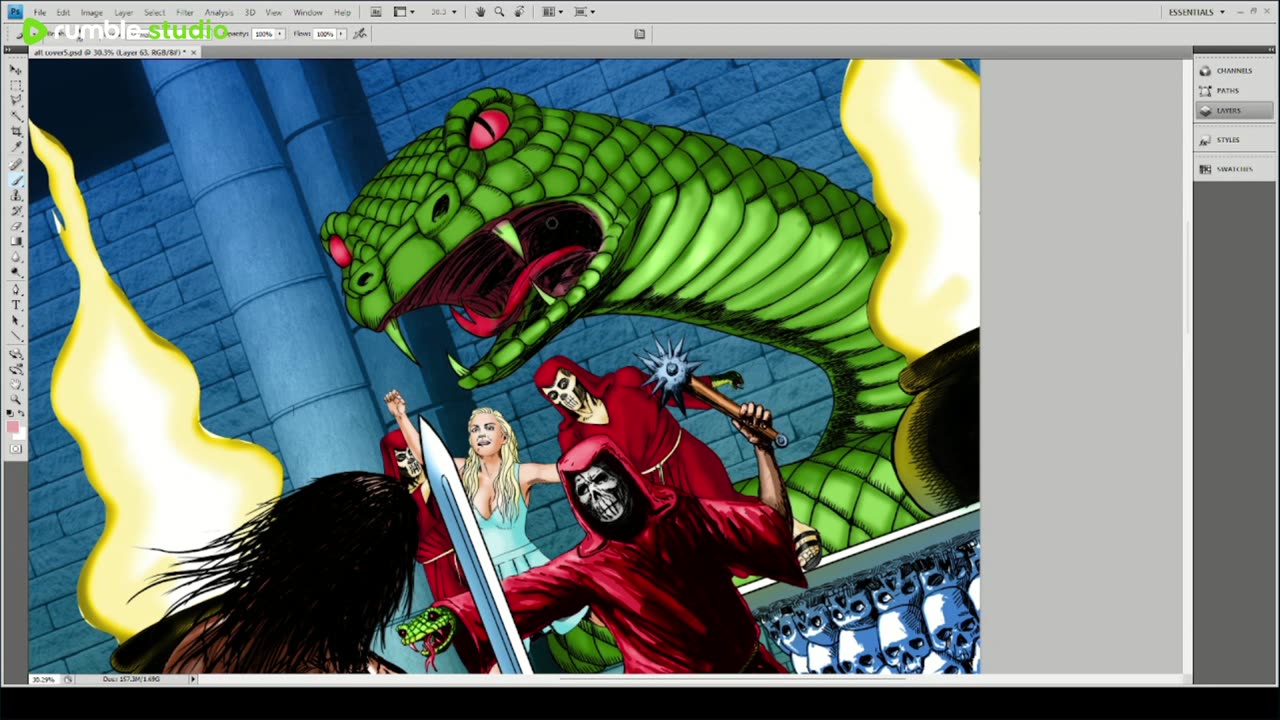Open the Essentials workspace switcher
The width and height of the screenshot is (1280, 720).
tap(1196, 12)
